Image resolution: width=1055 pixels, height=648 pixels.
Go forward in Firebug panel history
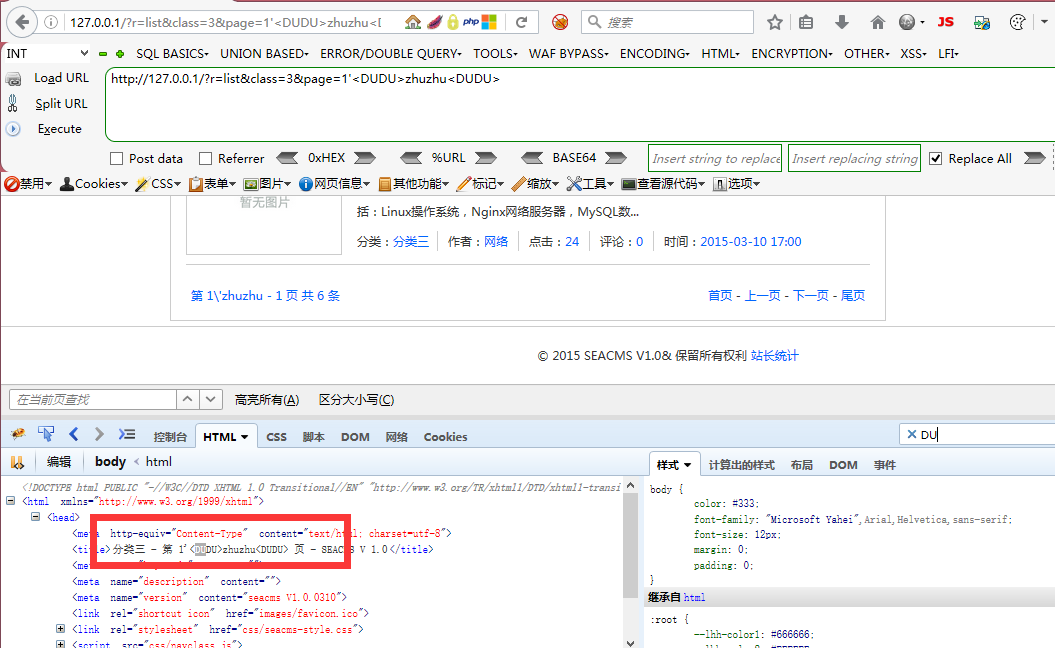click(99, 435)
